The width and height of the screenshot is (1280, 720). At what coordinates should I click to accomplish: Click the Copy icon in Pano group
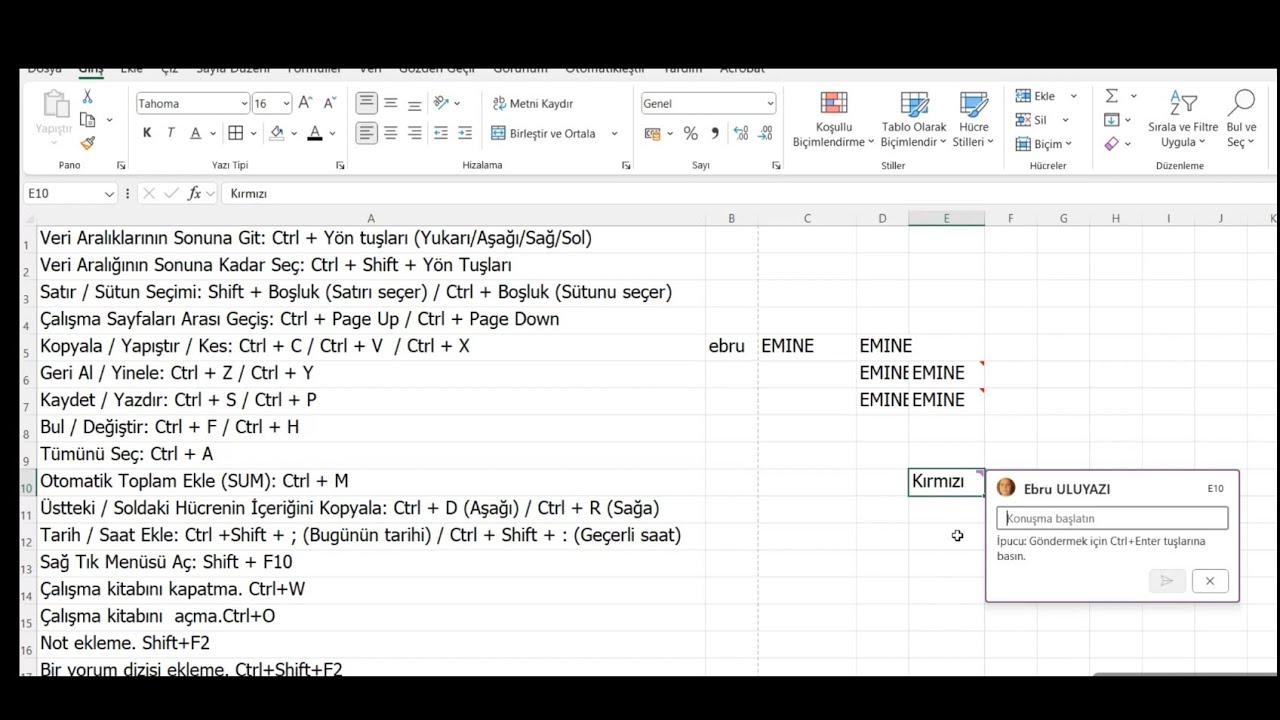(x=87, y=120)
